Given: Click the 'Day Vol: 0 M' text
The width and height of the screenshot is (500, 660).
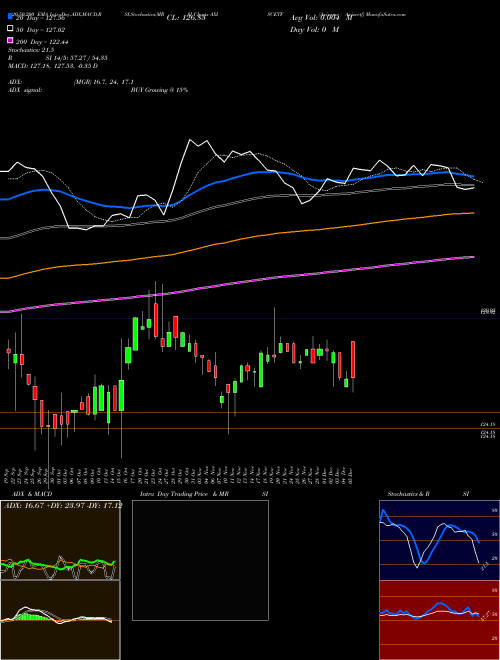Looking at the screenshot, I should click(x=314, y=29).
